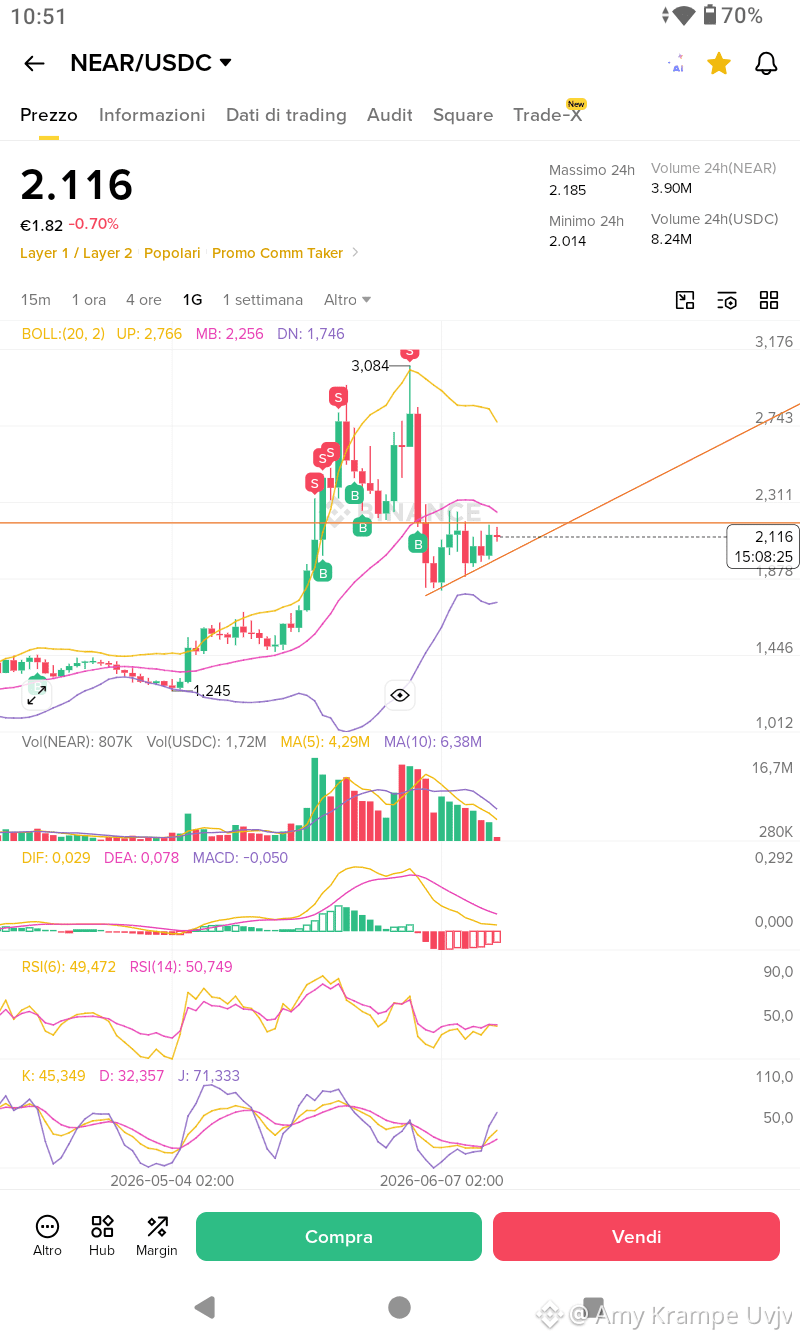Screen dimensions: 800x1340
Task: Tap the Wi-Fi signal status icon
Action: tap(684, 15)
